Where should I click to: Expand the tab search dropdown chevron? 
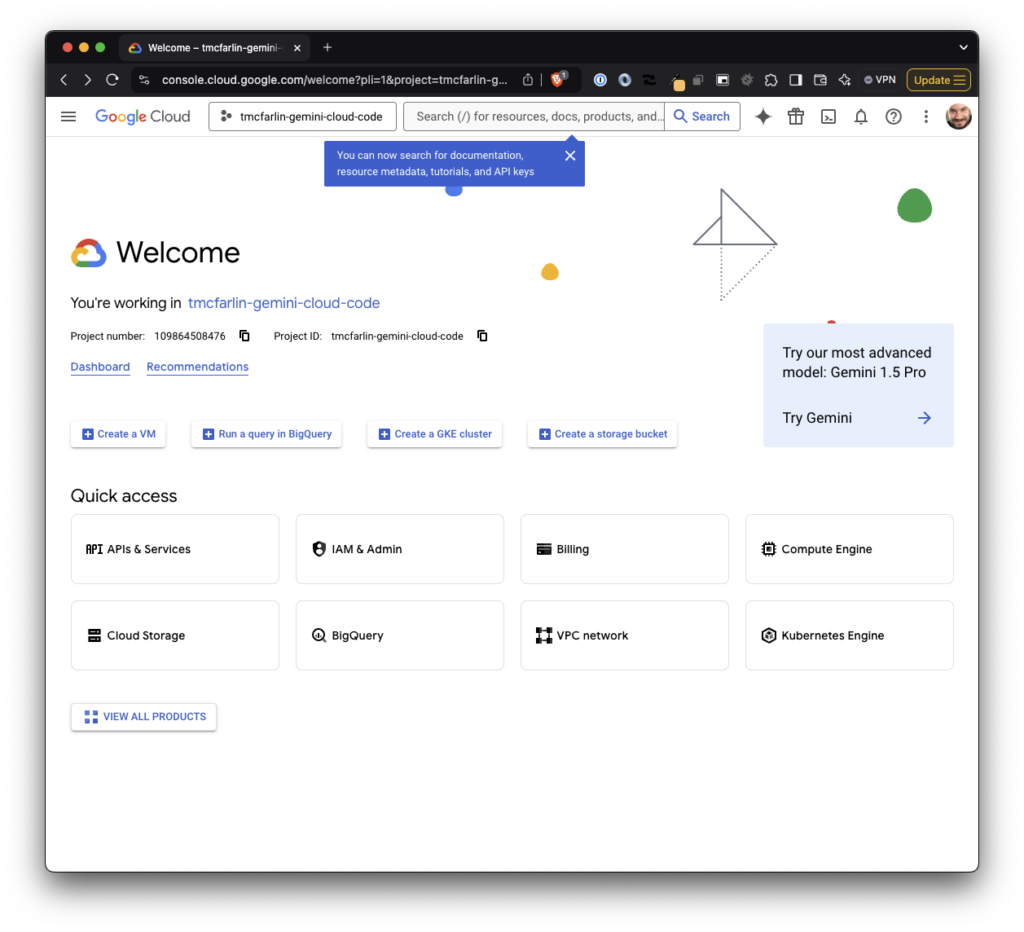pyautogui.click(x=963, y=47)
